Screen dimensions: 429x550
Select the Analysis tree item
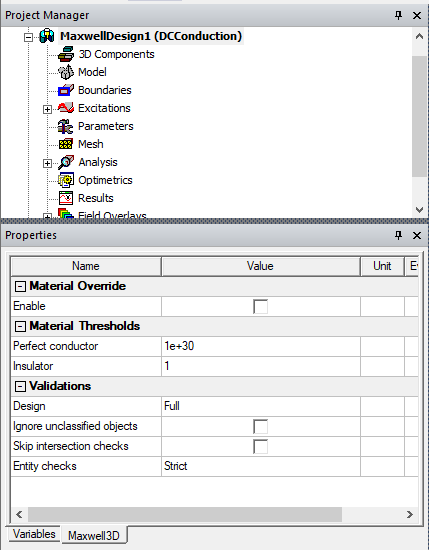[98, 162]
